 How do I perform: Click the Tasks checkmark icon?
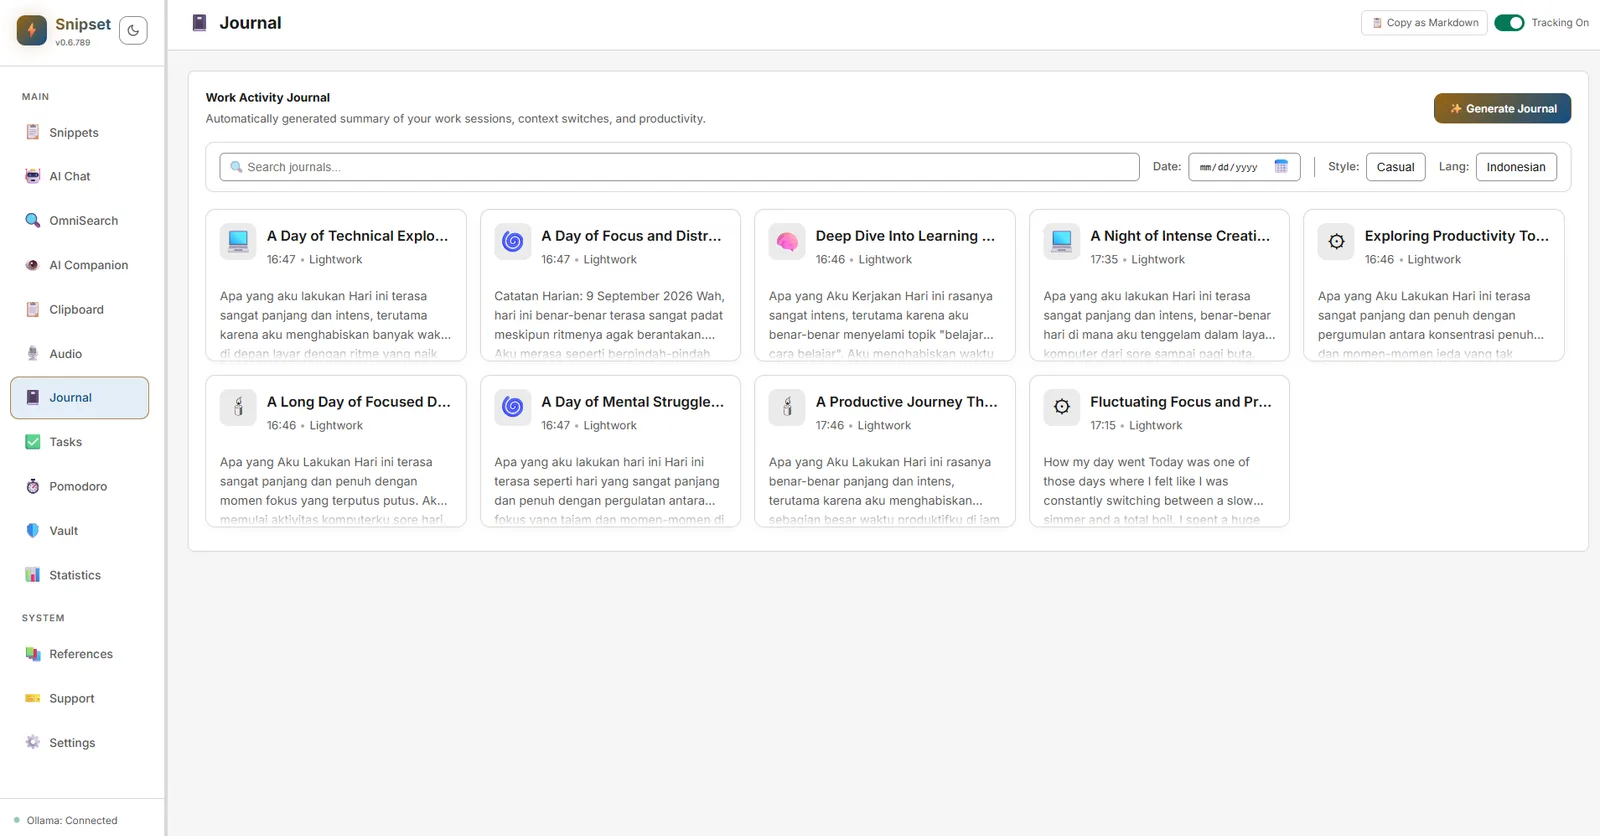pos(33,442)
